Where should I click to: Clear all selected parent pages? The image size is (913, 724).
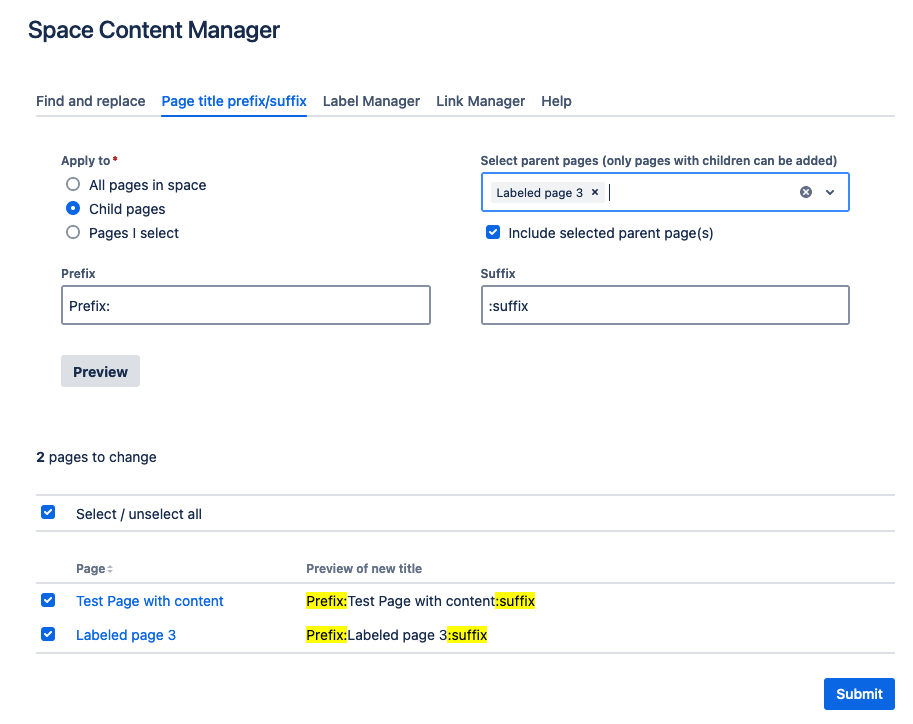point(806,192)
